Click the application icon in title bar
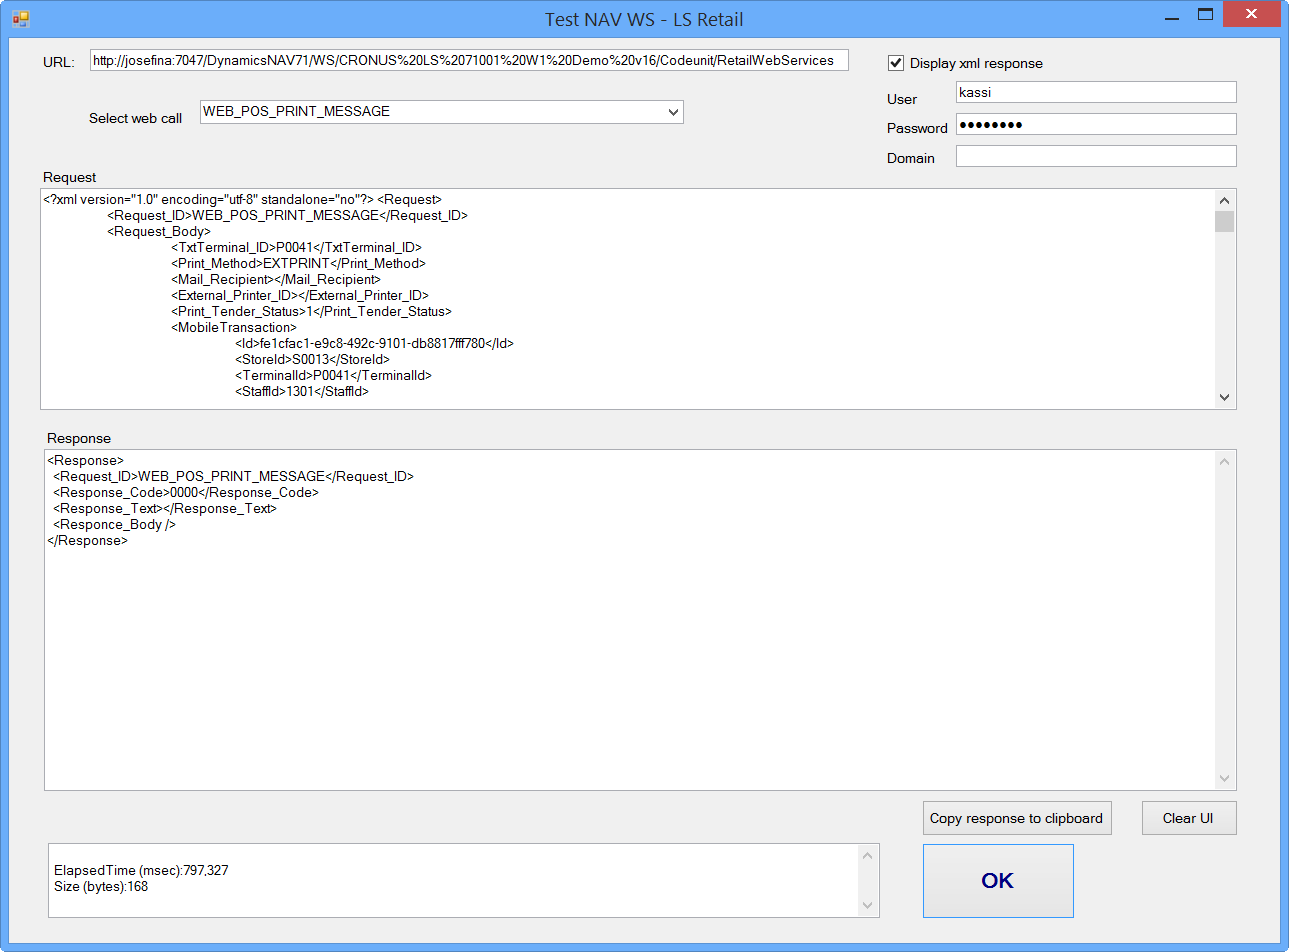 [x=21, y=18]
